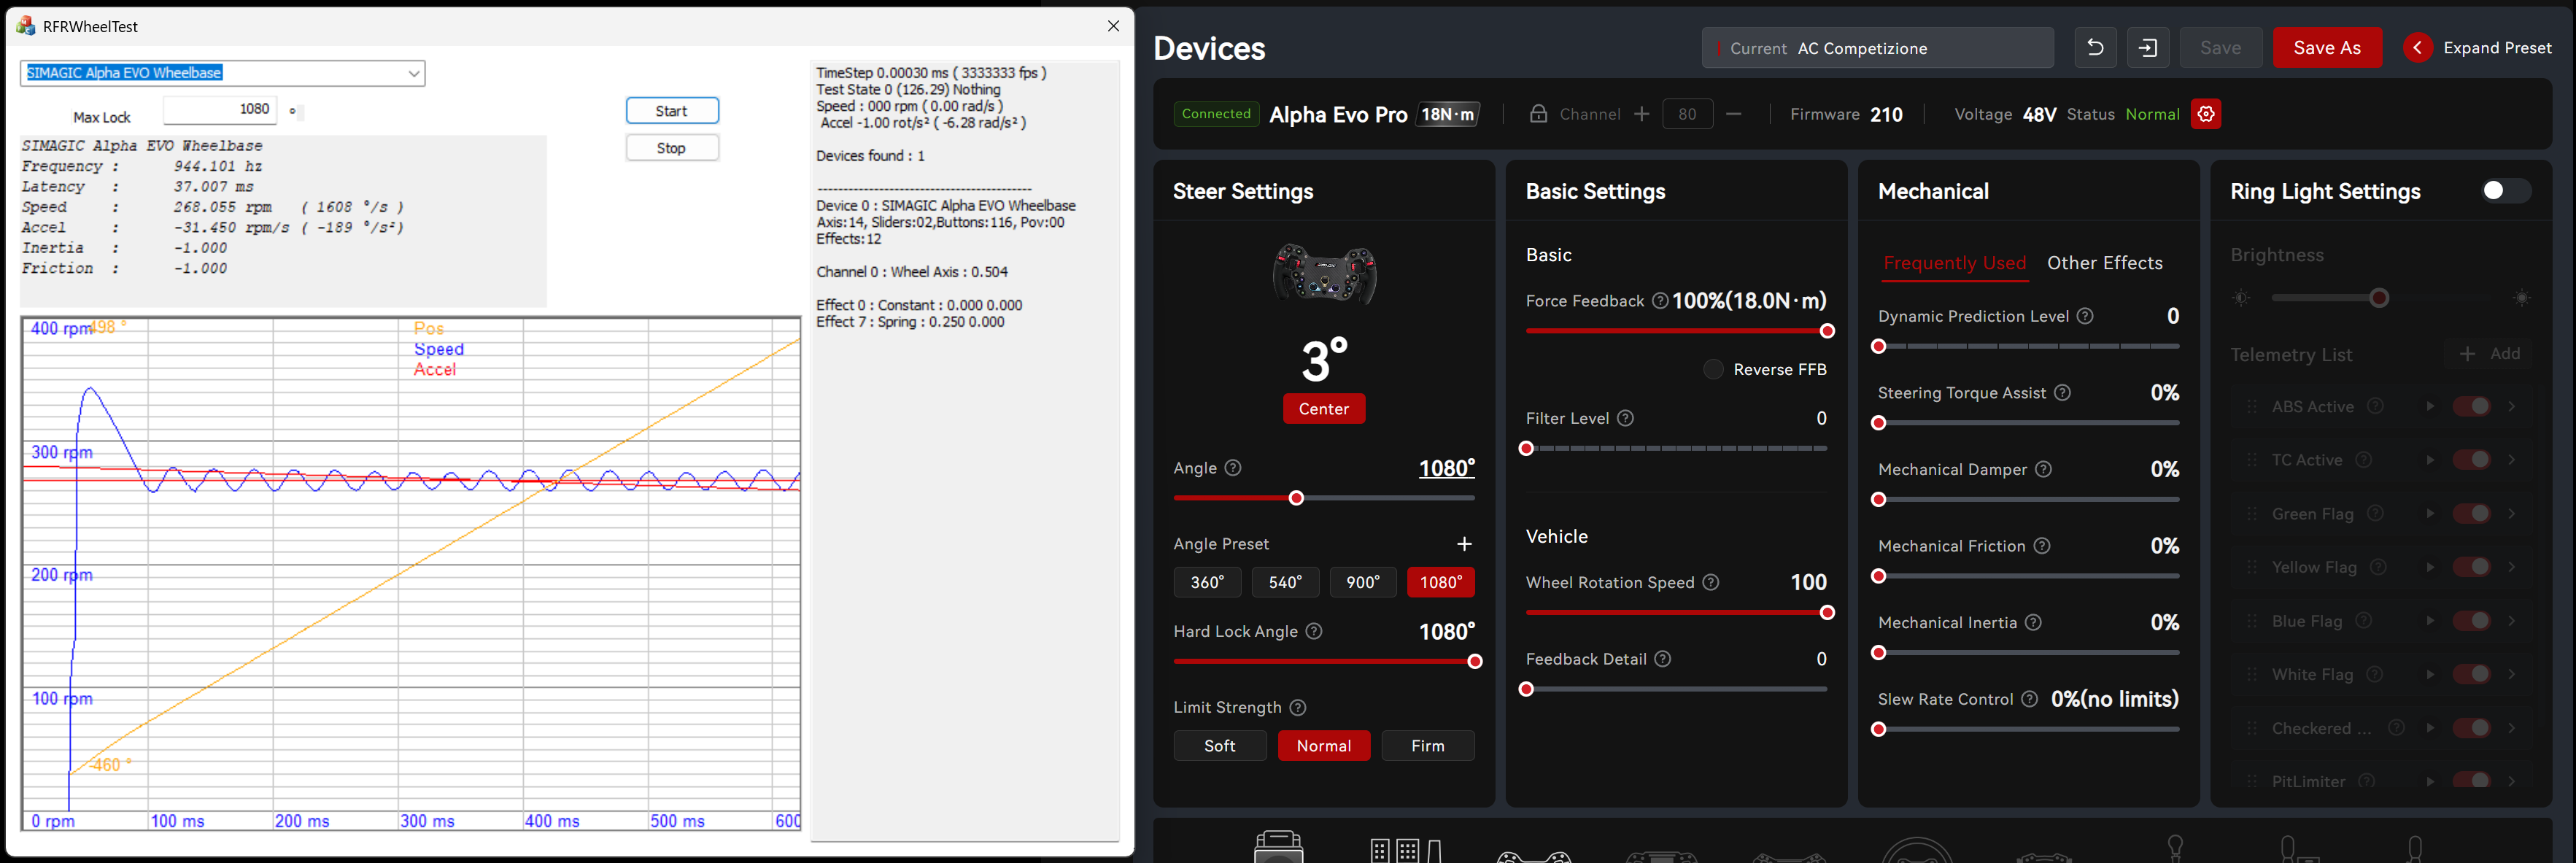Click the Mechanical Inertia help icon
This screenshot has width=2576, height=863.
(x=2033, y=622)
